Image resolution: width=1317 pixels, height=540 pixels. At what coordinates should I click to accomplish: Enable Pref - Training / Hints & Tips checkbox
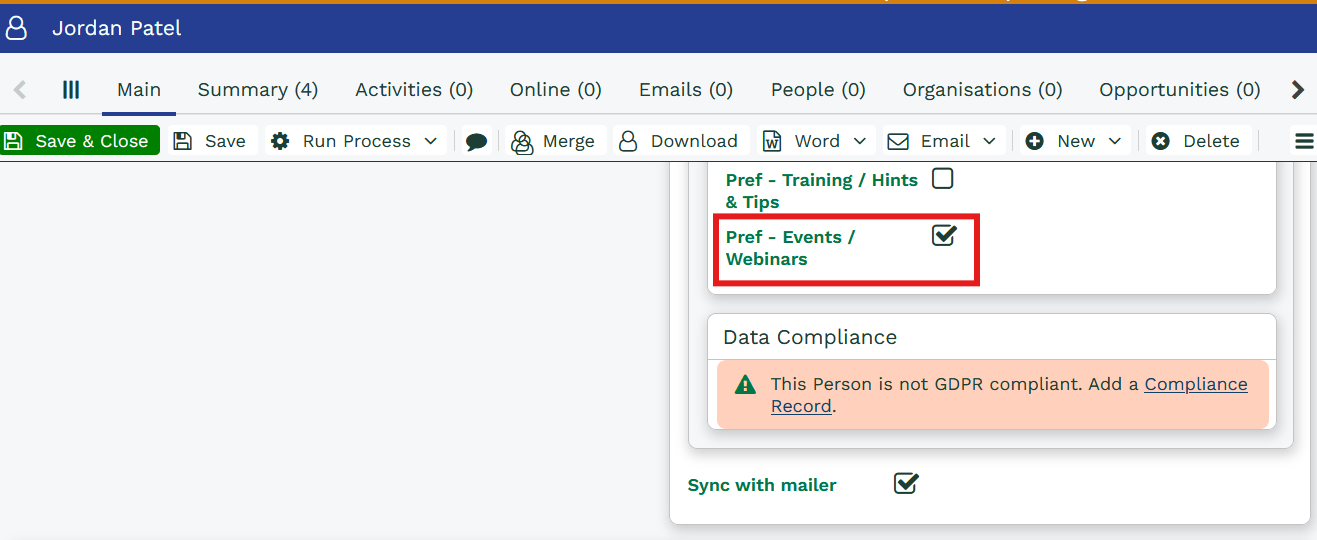(x=942, y=179)
